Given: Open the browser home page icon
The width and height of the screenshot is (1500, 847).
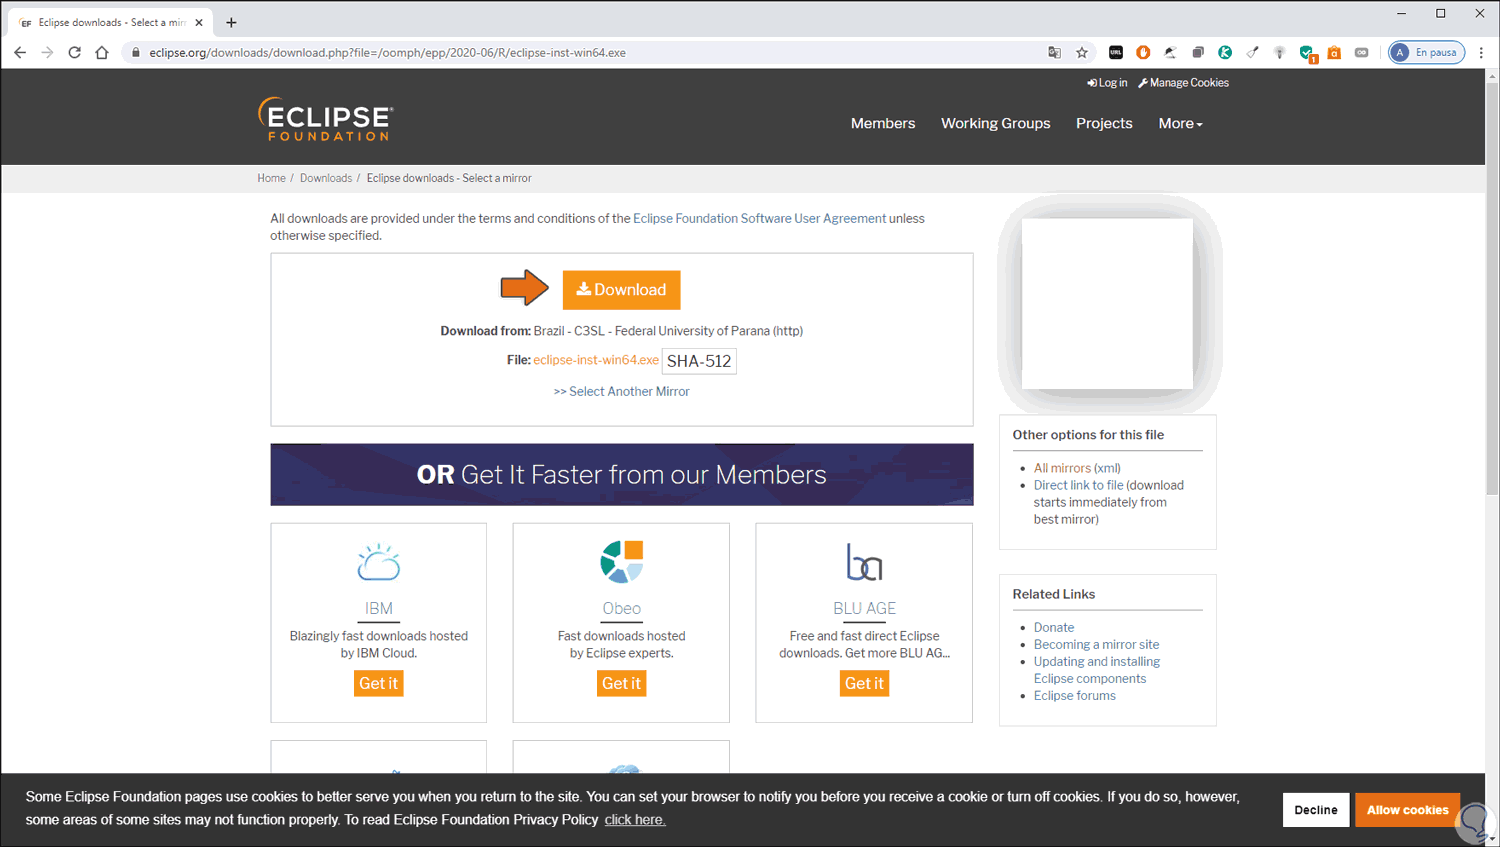Looking at the screenshot, I should pyautogui.click(x=102, y=53).
